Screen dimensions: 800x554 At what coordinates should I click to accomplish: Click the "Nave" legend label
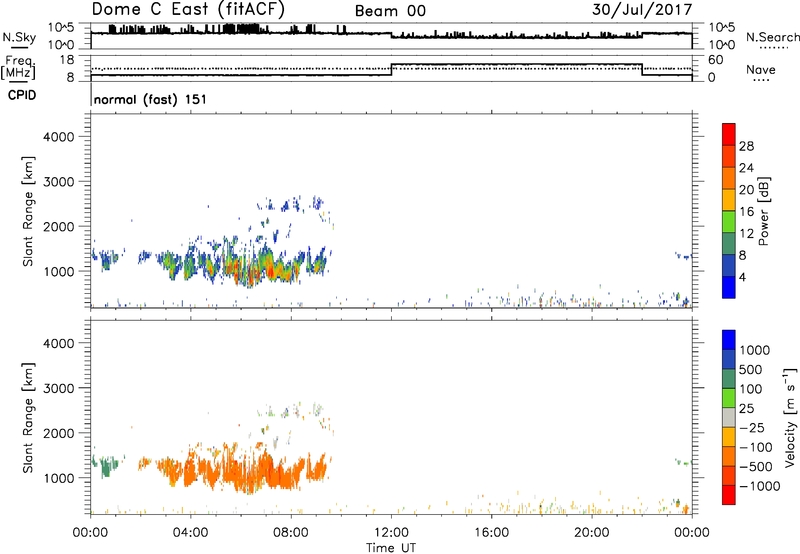761,69
